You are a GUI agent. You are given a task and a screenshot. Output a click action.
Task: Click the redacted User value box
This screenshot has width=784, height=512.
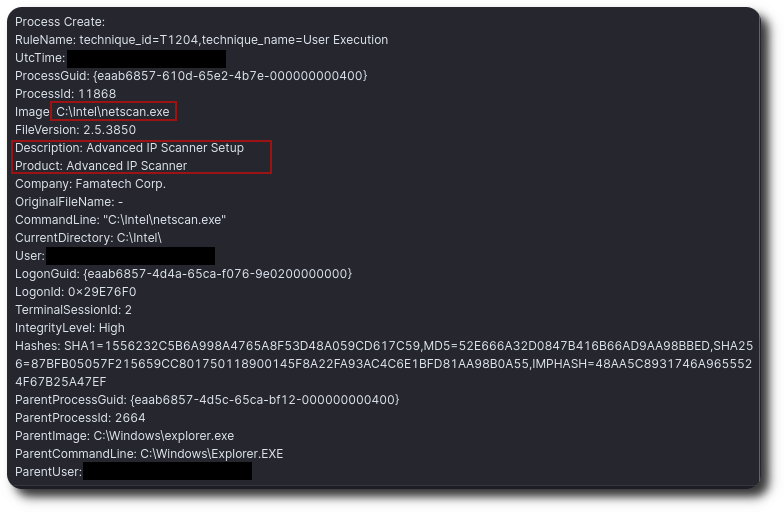[x=130, y=256]
